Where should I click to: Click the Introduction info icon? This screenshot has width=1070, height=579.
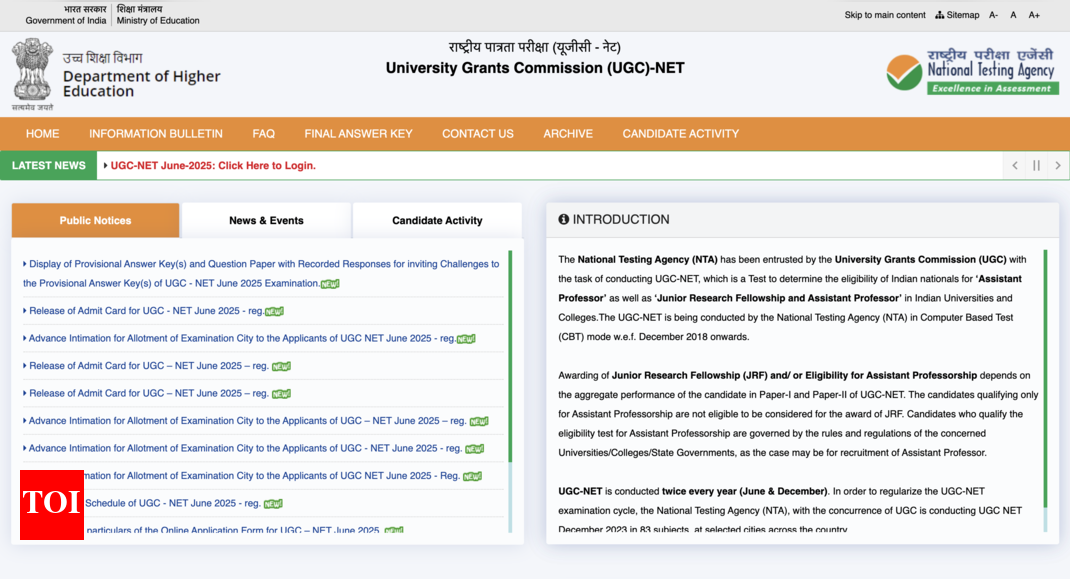(x=564, y=219)
